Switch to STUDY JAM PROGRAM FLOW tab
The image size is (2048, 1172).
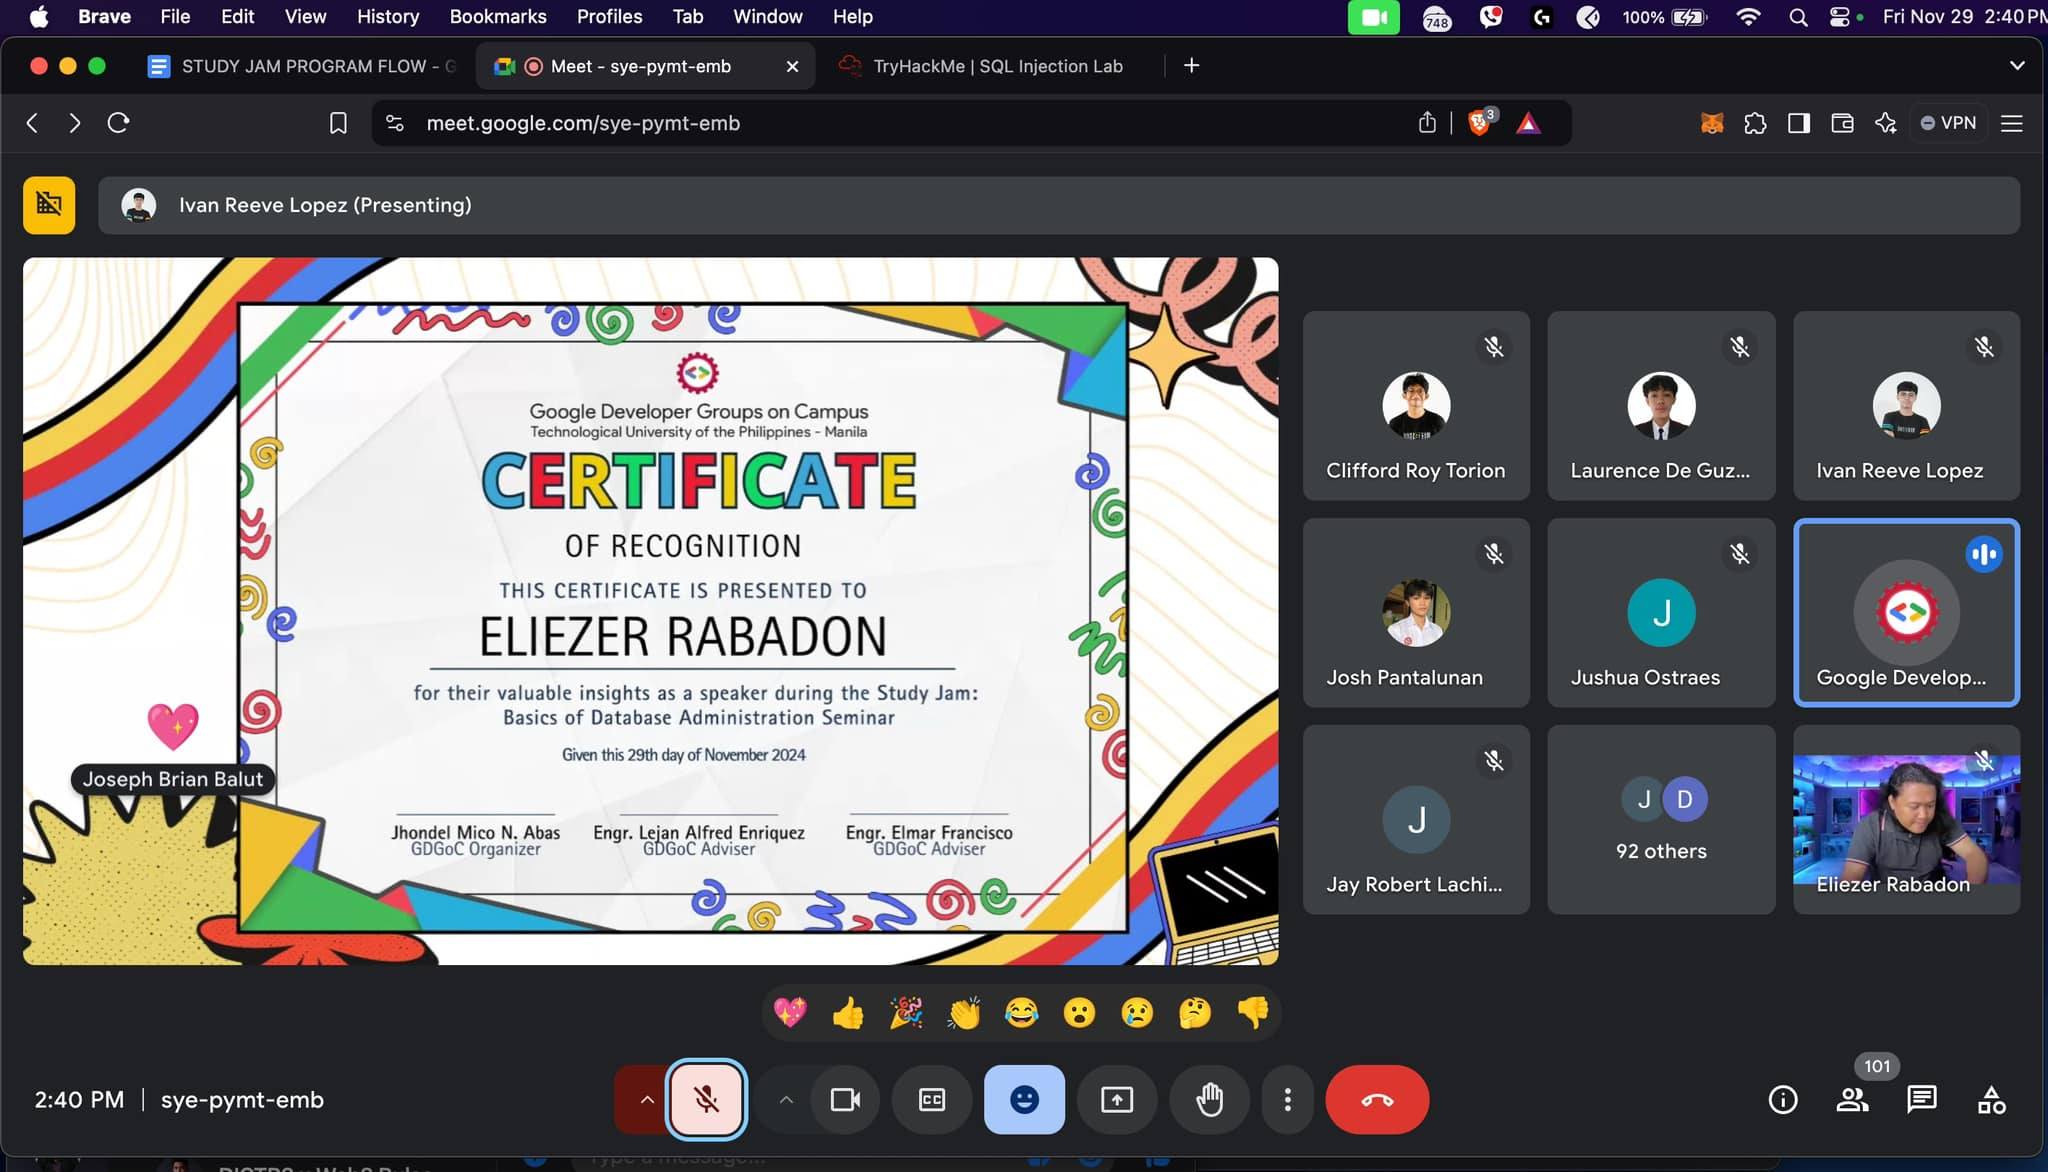tap(300, 66)
